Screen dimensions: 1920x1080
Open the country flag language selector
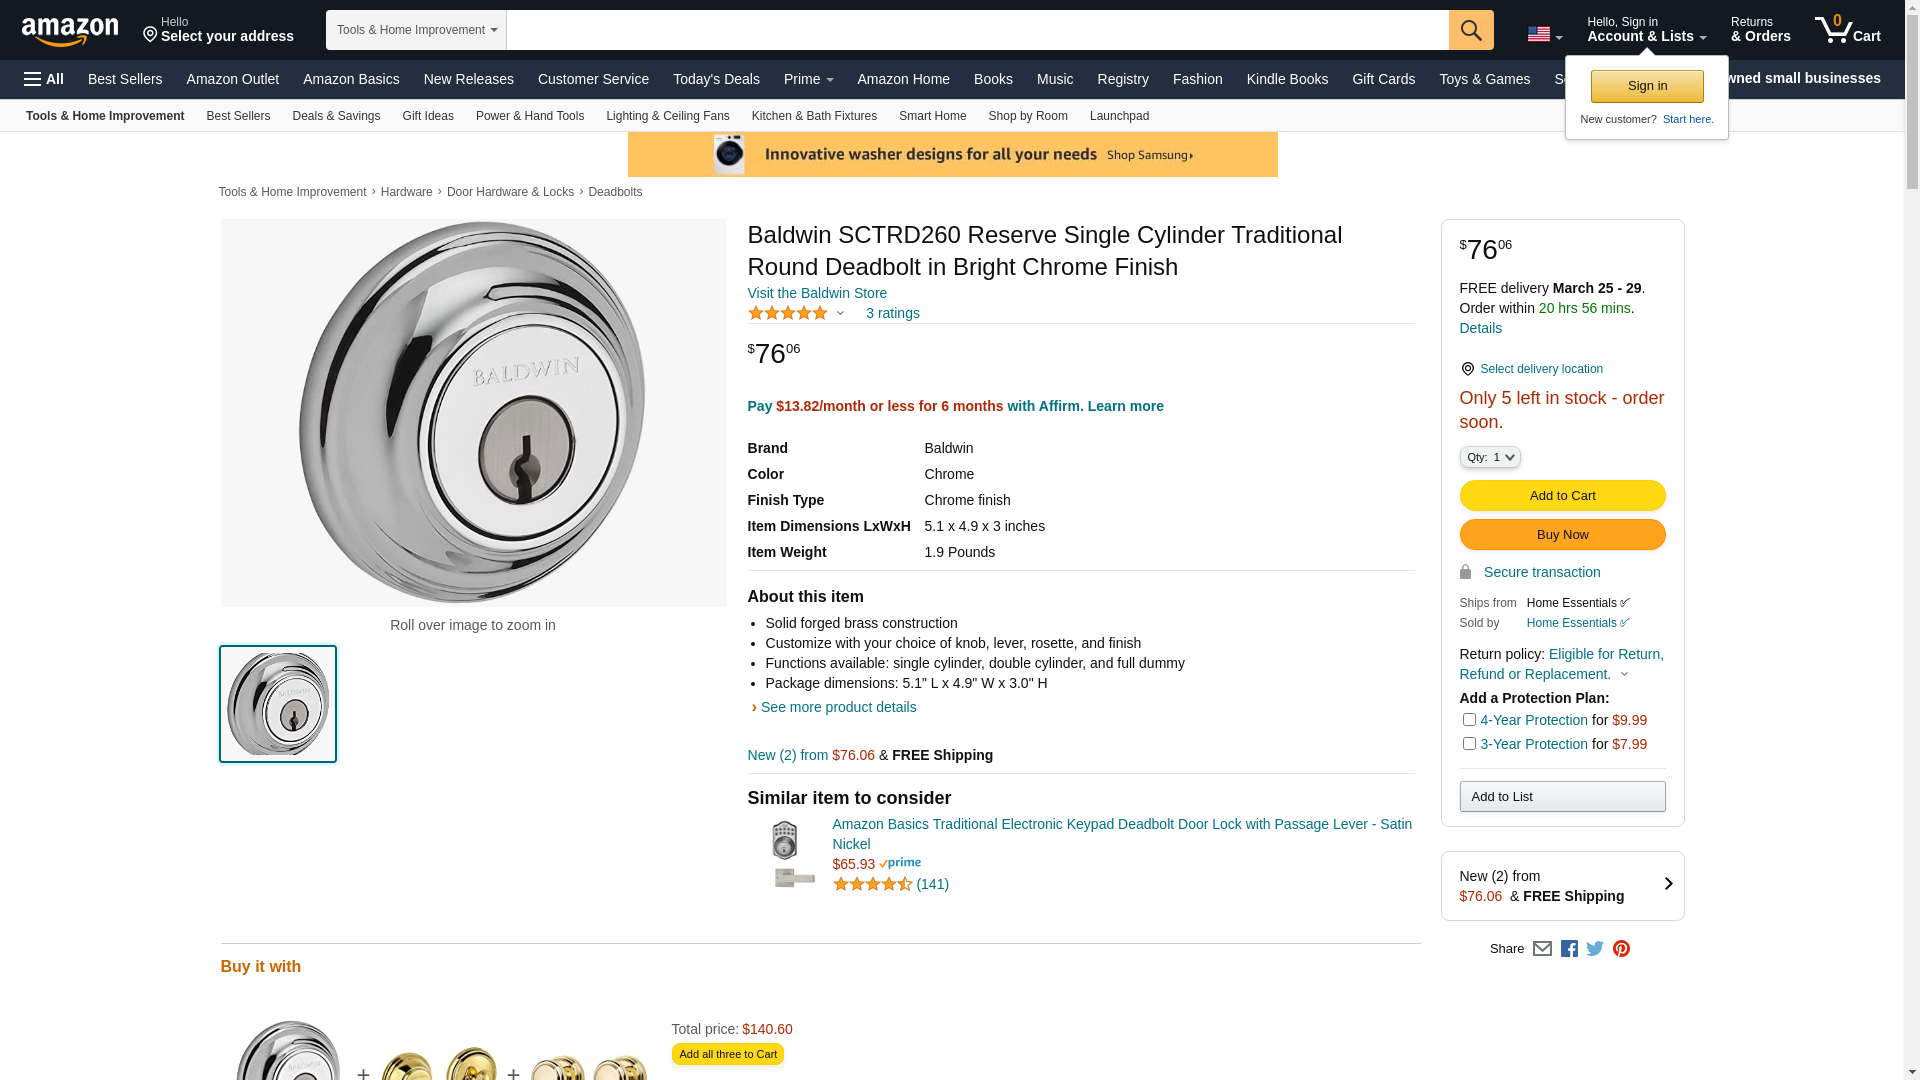coord(1544,35)
